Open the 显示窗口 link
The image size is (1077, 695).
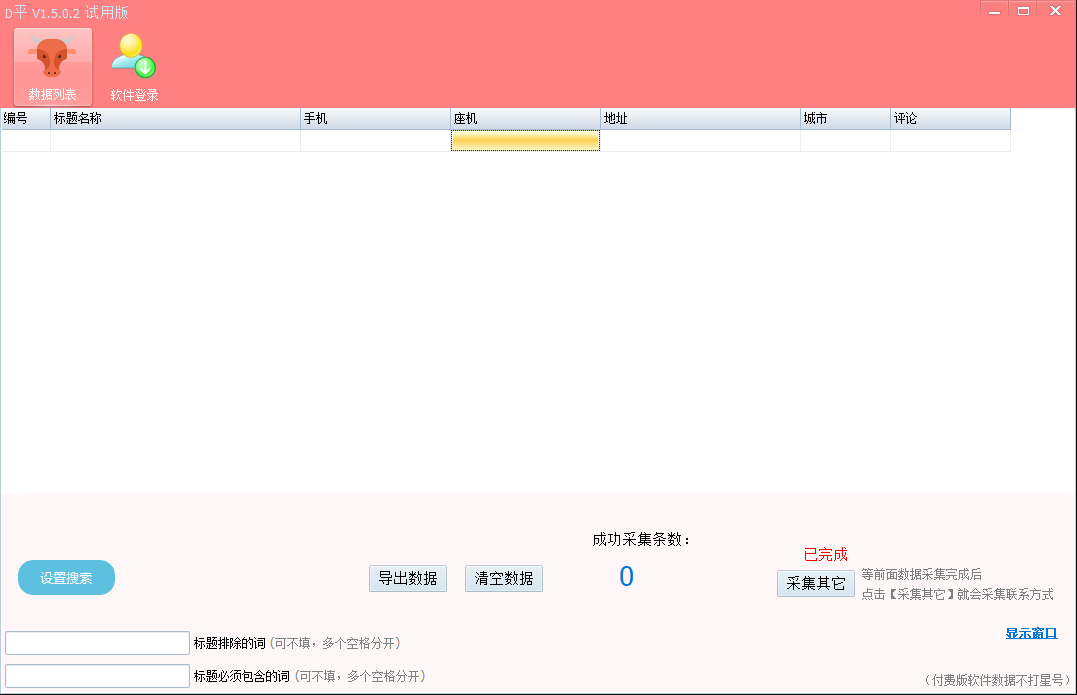[1031, 633]
